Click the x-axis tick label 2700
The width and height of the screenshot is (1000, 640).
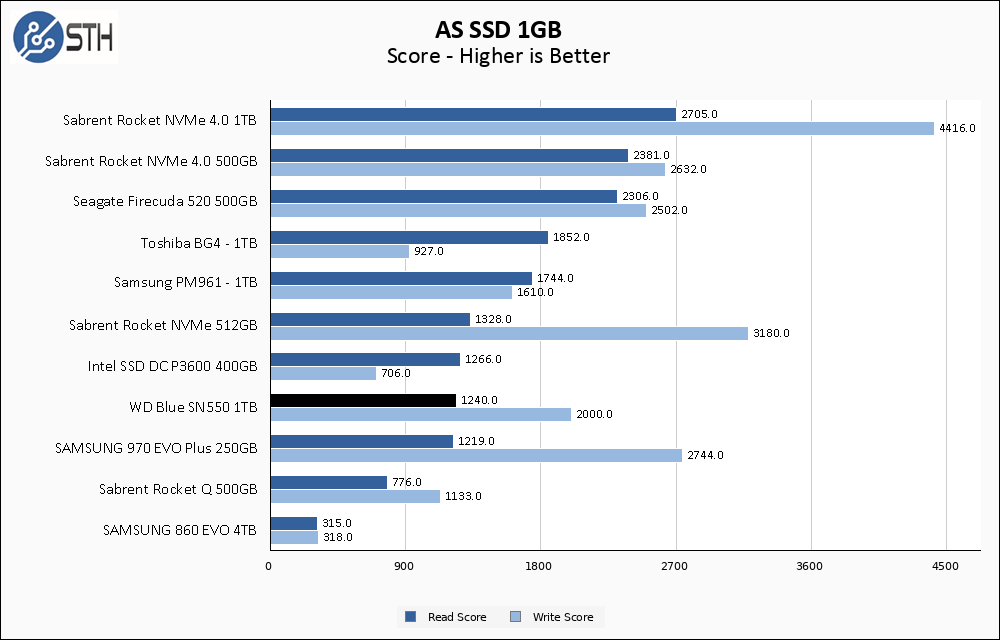click(675, 566)
